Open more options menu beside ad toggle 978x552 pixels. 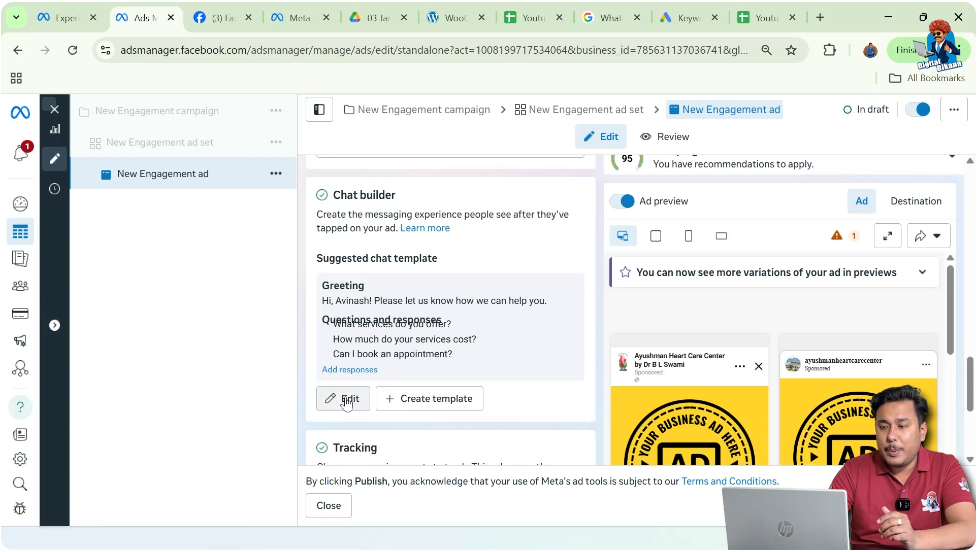tap(954, 110)
